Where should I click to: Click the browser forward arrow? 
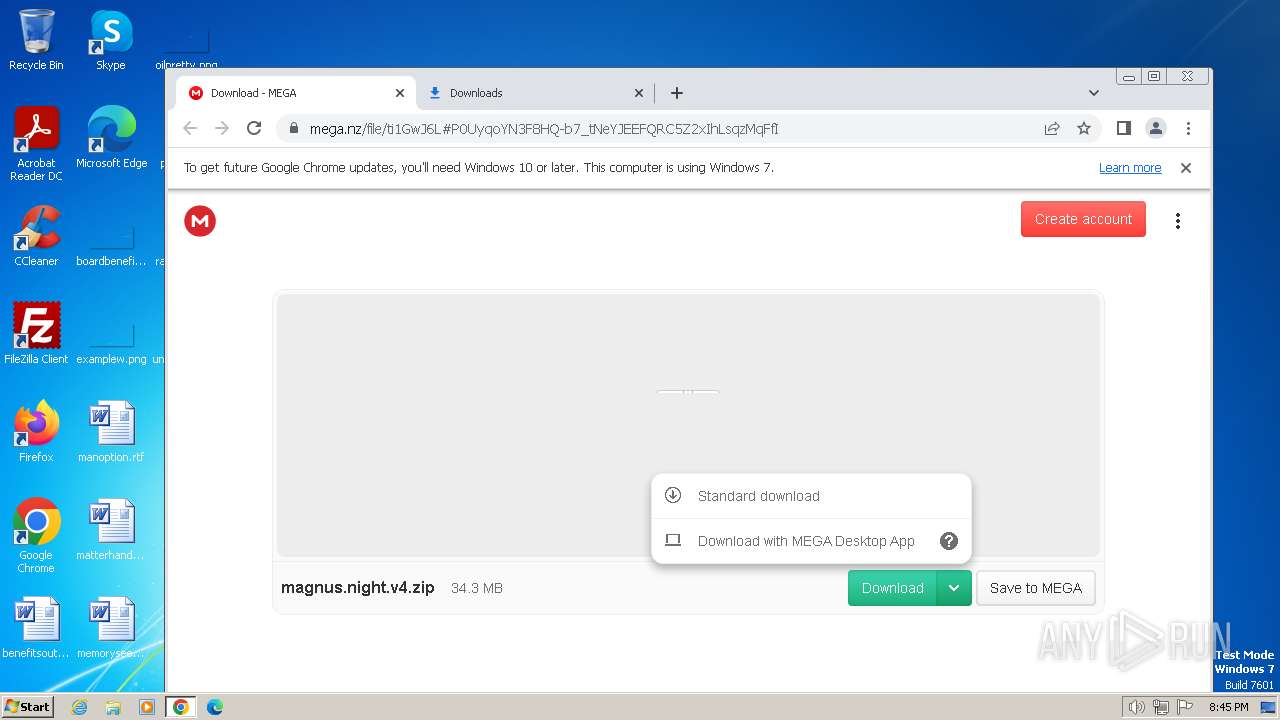[x=222, y=128]
